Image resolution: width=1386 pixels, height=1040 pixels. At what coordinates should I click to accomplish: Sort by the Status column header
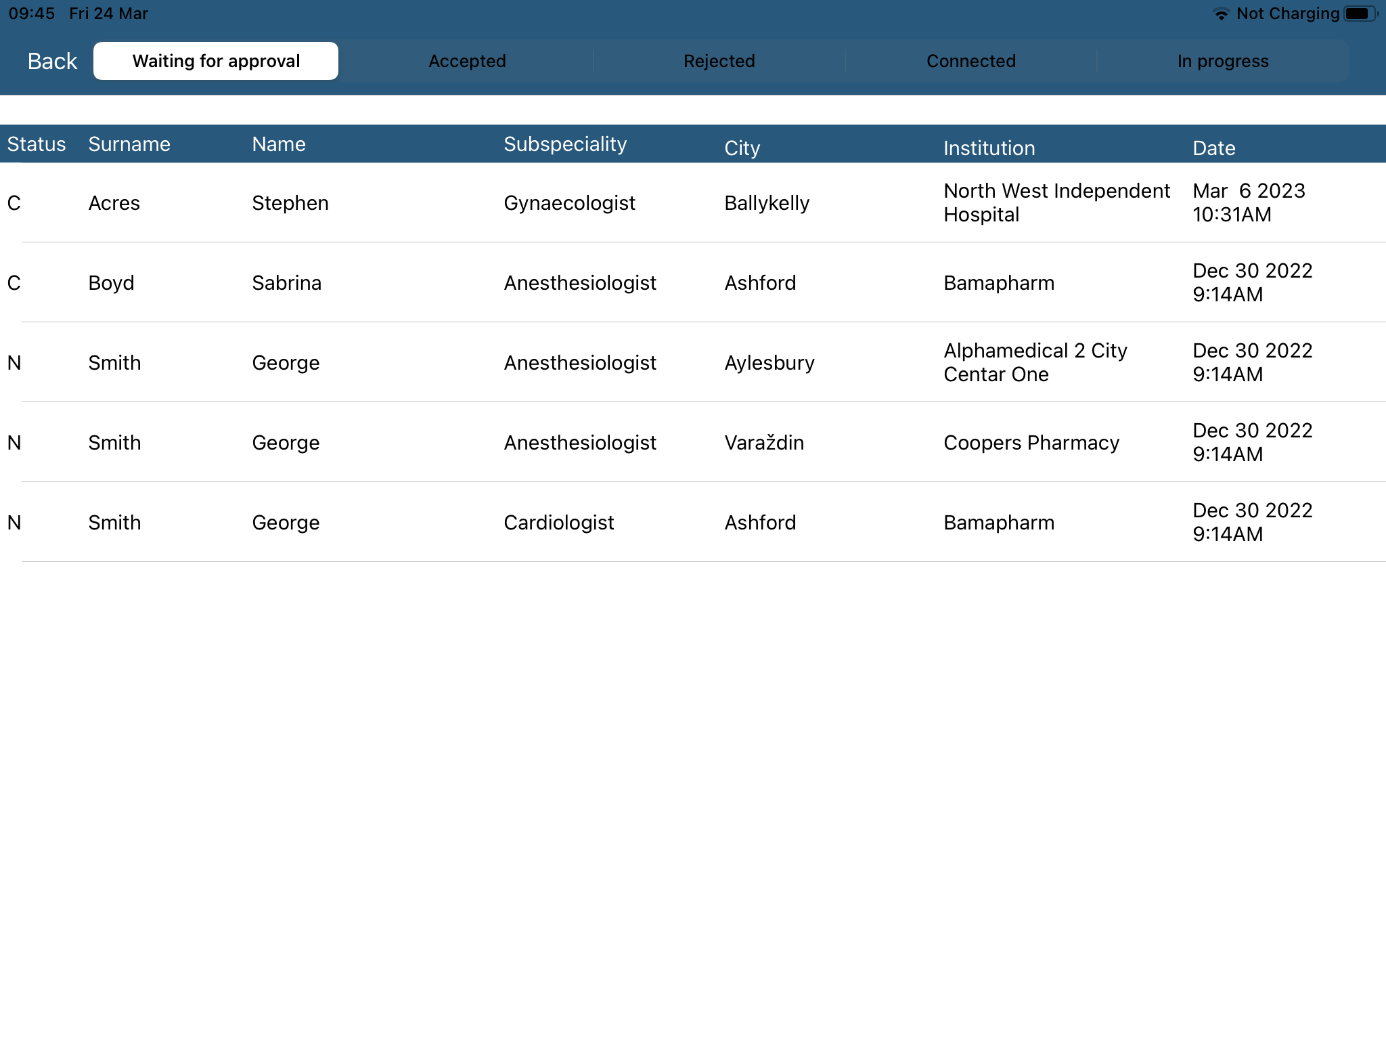pos(36,144)
